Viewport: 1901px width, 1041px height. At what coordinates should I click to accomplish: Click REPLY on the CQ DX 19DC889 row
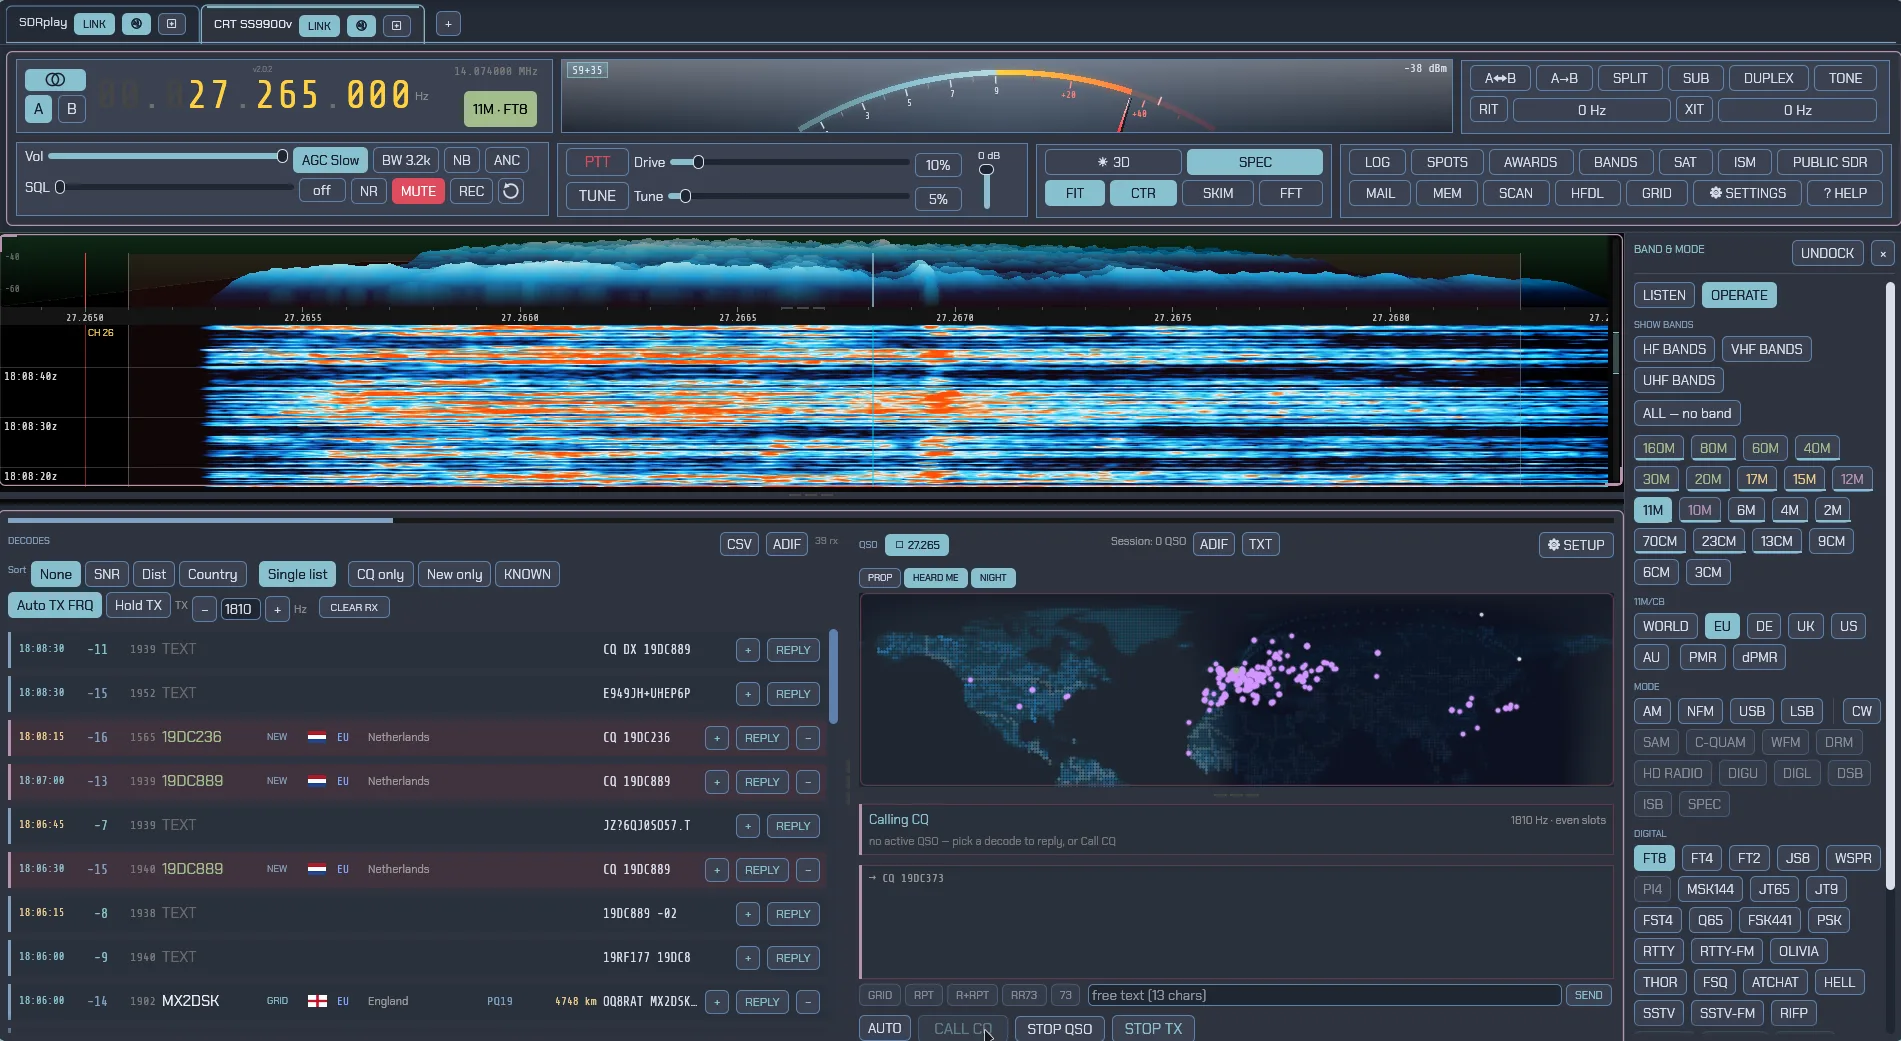click(x=793, y=650)
